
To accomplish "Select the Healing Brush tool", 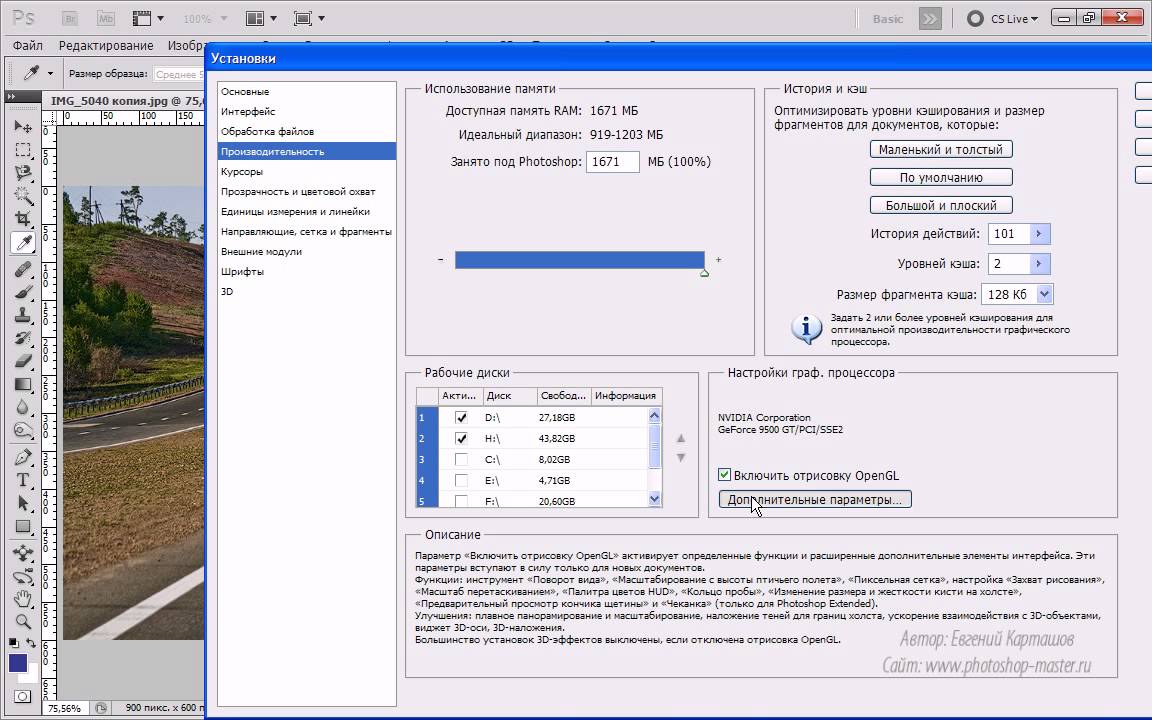I will coord(23,269).
